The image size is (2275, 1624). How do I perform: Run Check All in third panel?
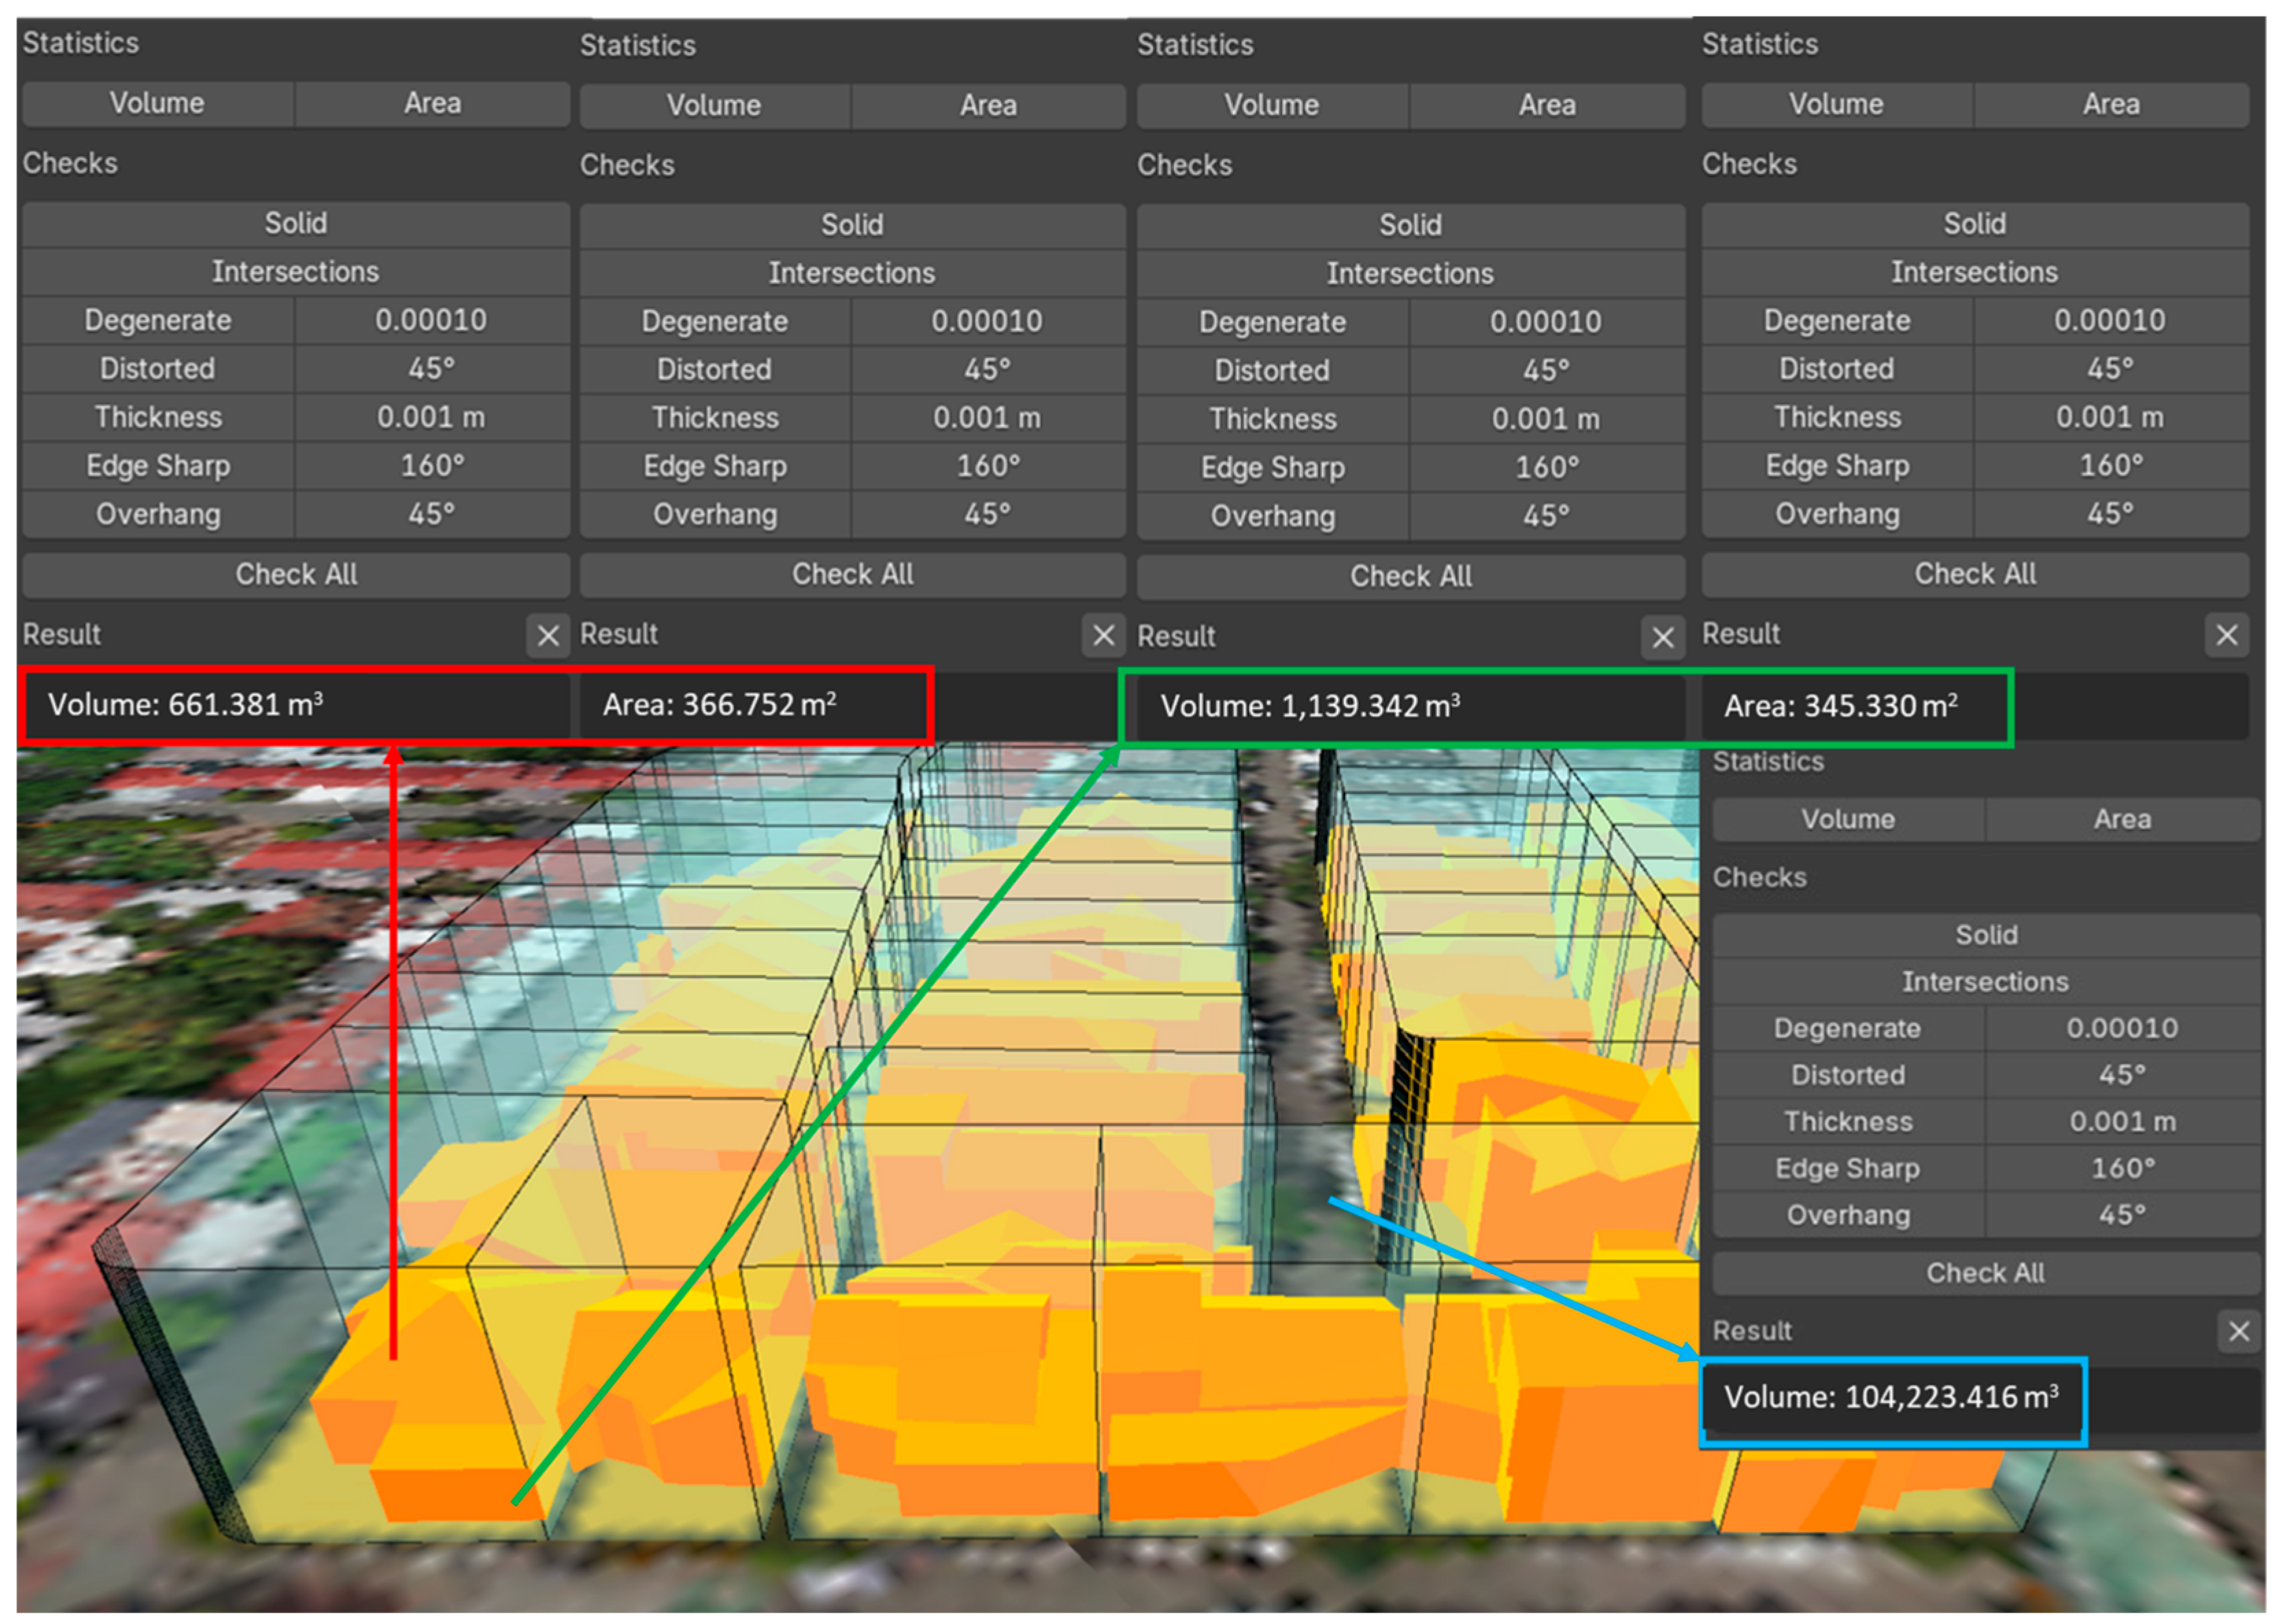tap(1410, 577)
